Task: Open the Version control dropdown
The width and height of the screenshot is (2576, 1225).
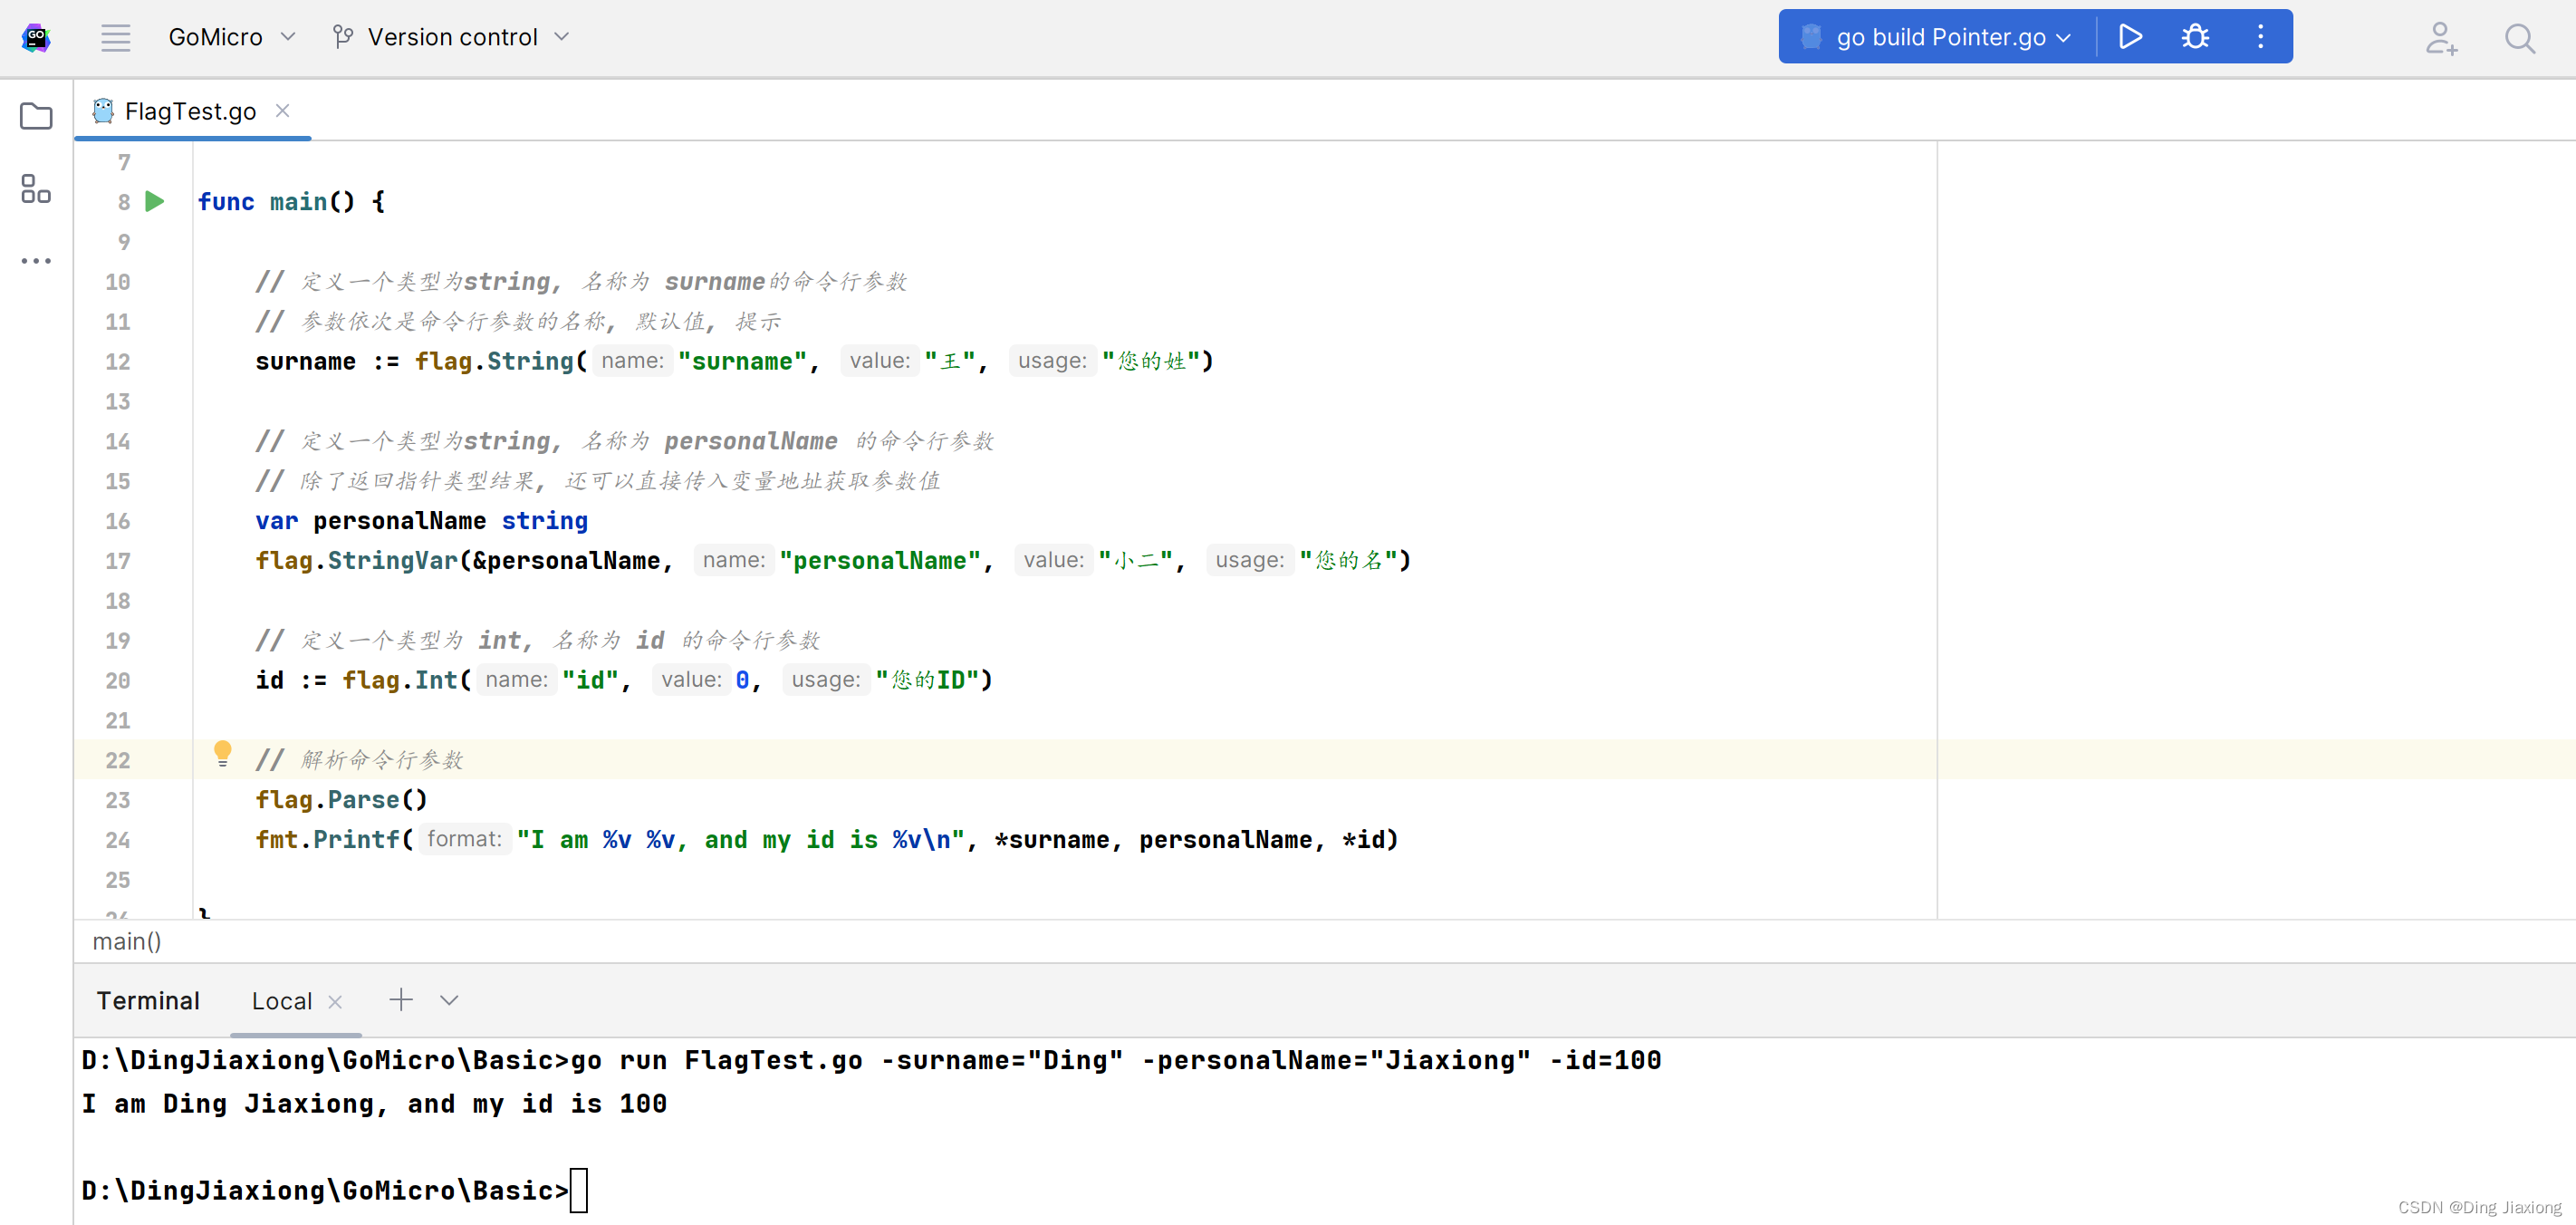Action: click(x=451, y=37)
